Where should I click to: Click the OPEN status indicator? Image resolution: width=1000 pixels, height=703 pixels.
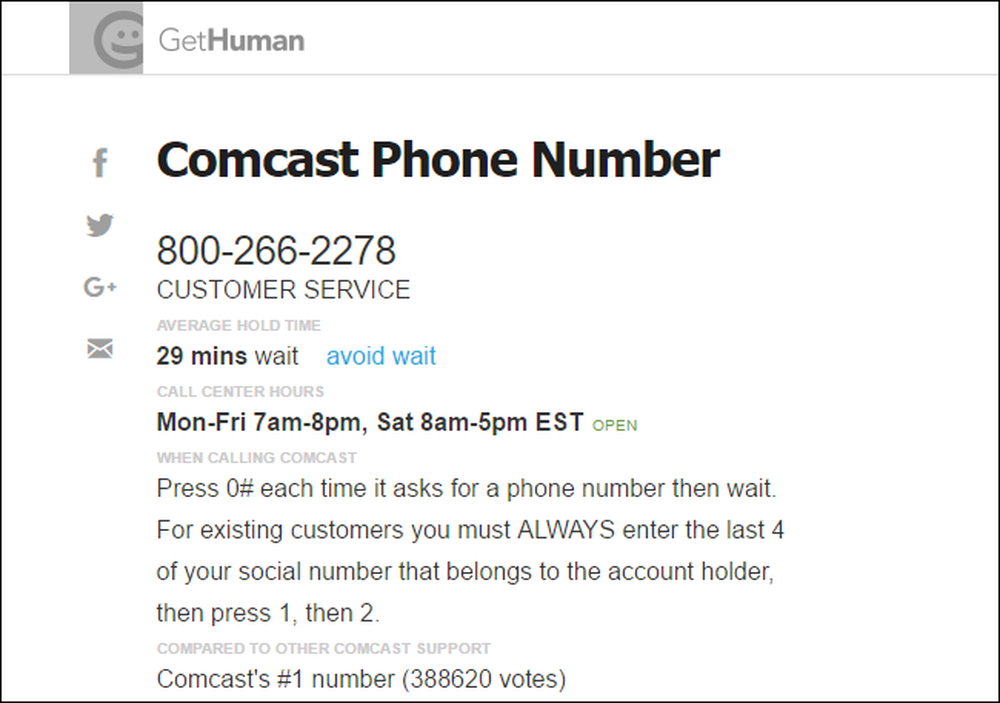(x=615, y=426)
